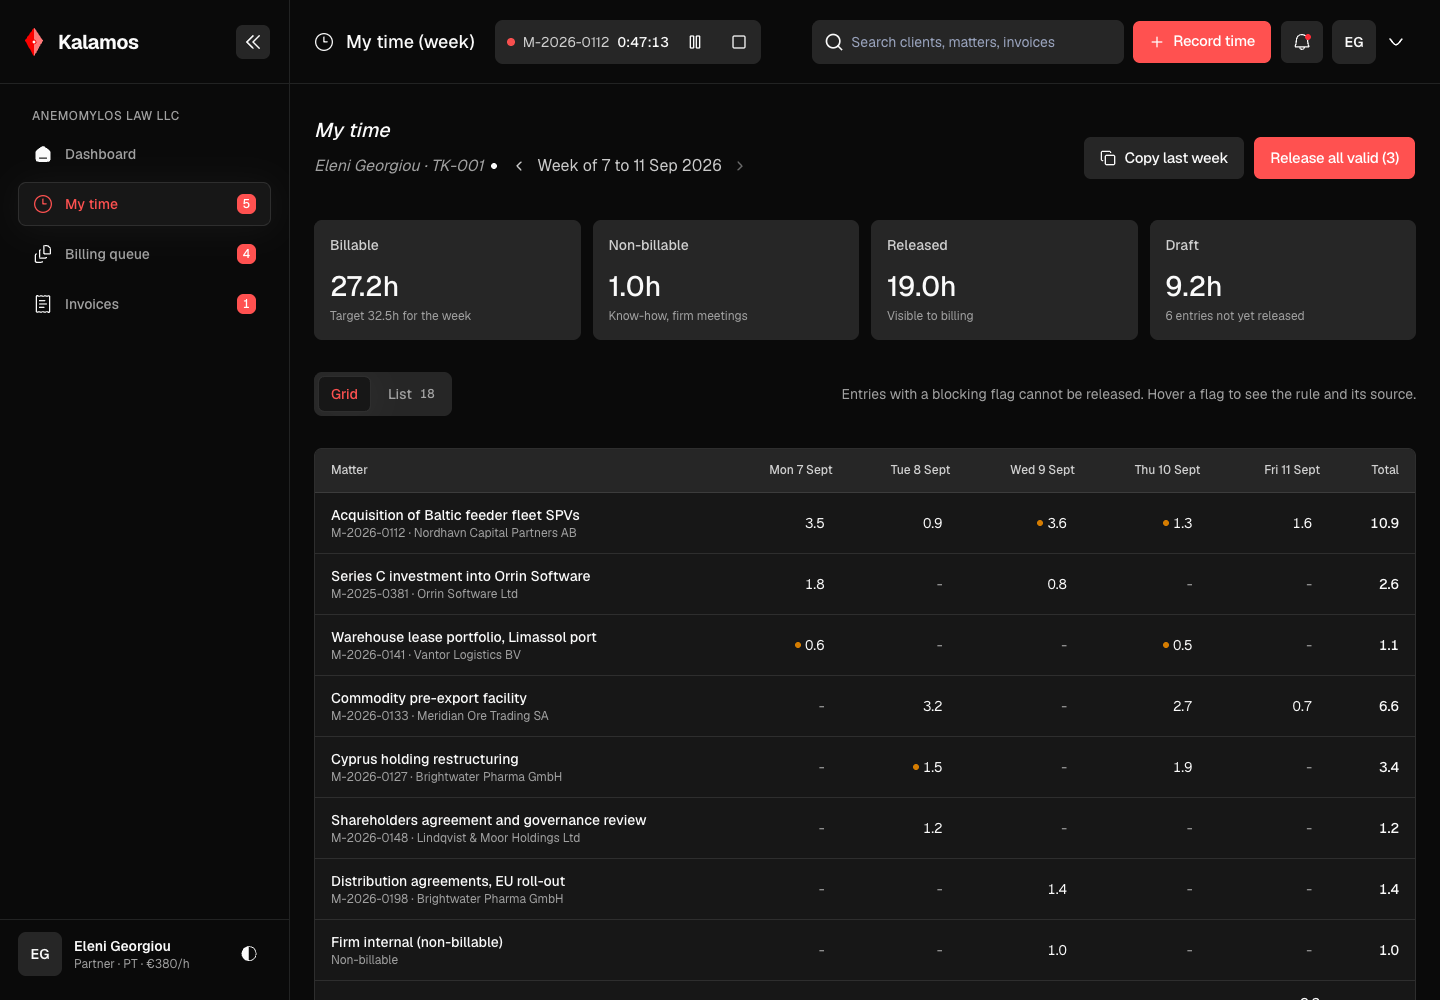Image resolution: width=1440 pixels, height=1000 pixels.
Task: Click the EG avatar beside Eleni Georgiou footer
Action: click(40, 954)
